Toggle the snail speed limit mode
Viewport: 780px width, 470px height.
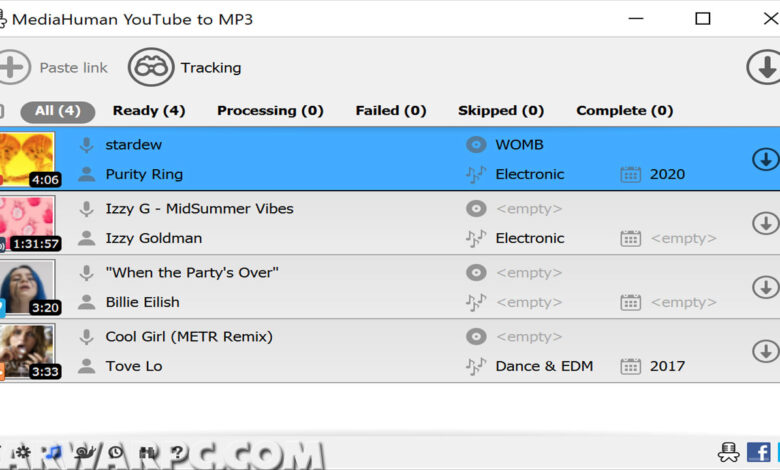tap(85, 452)
